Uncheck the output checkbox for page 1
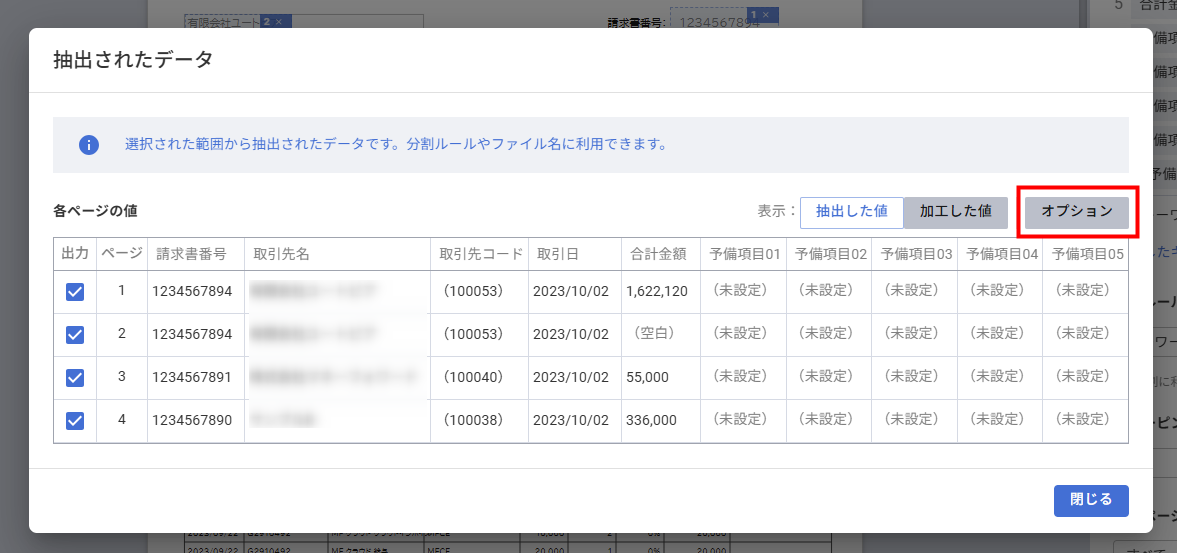1177x553 pixels. (x=75, y=292)
